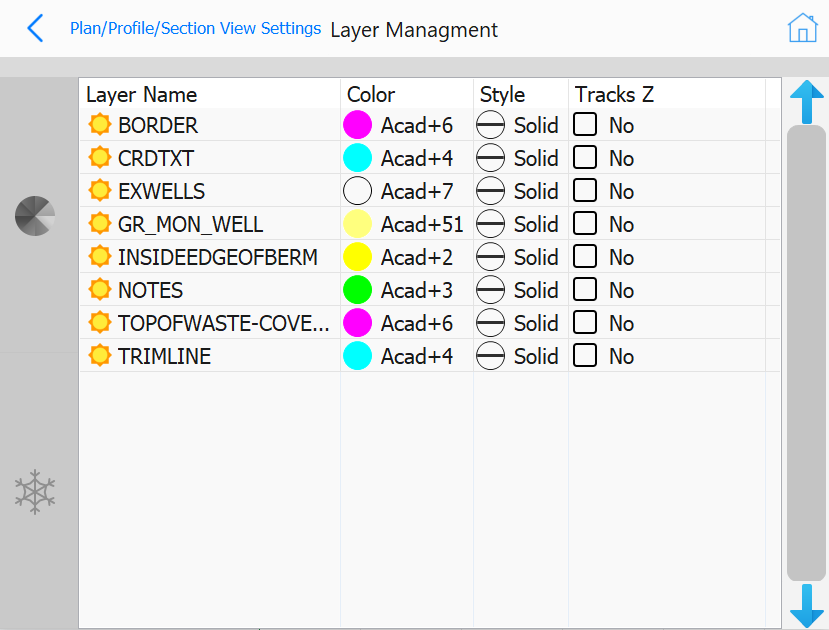The width and height of the screenshot is (829, 630).
Task: Click Acad+51 color value text
Action: 422,224
